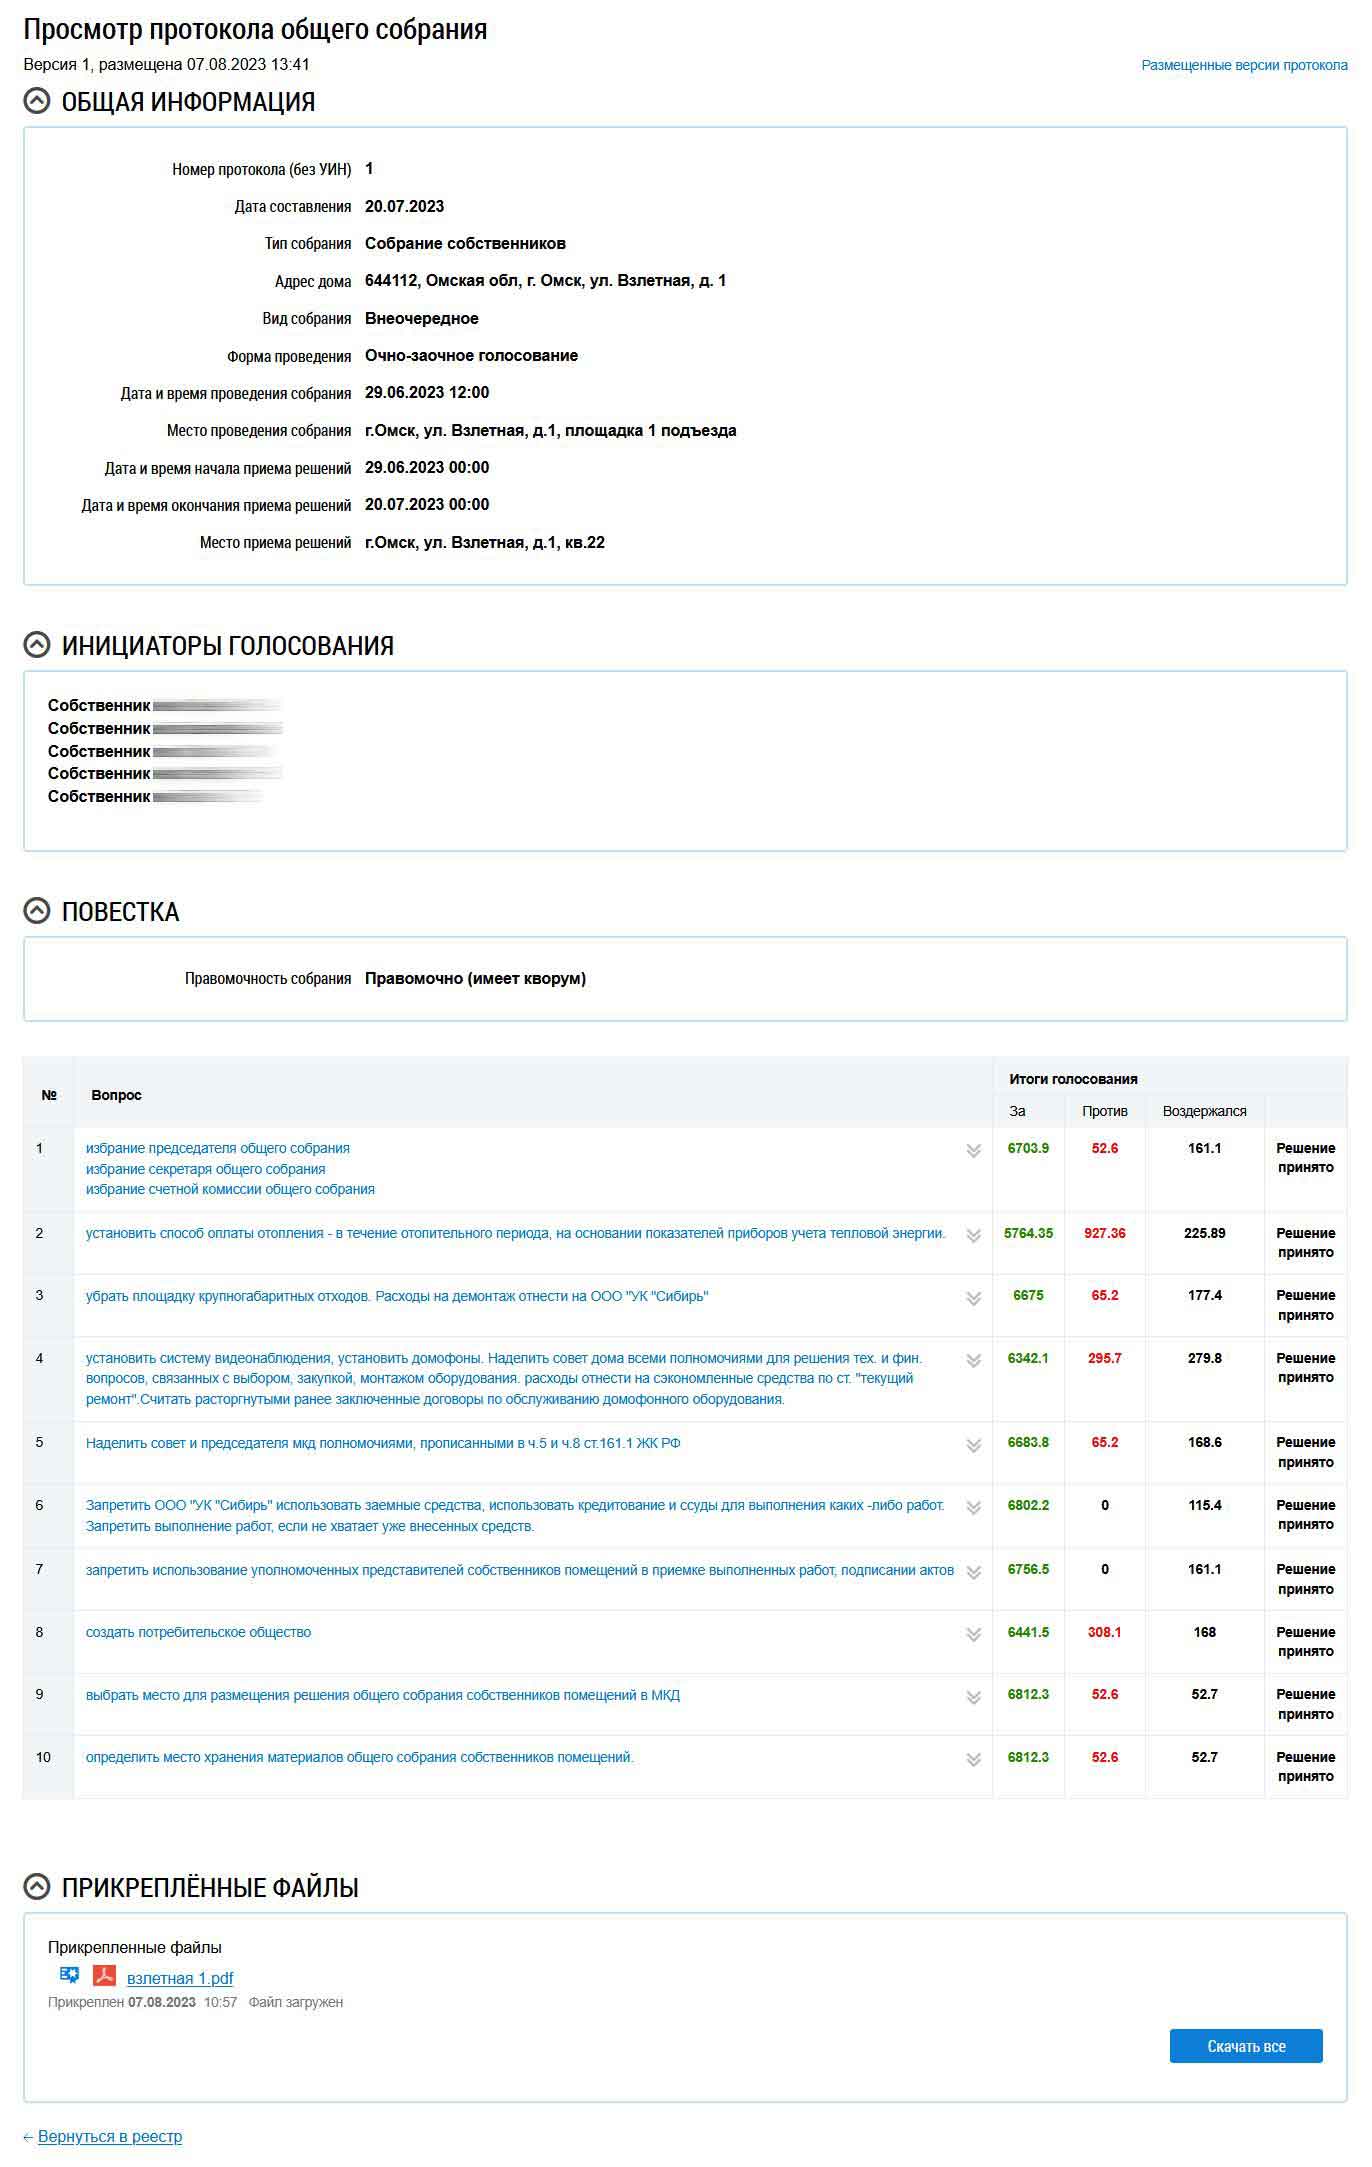Open question создать потребительское общество

198,1632
